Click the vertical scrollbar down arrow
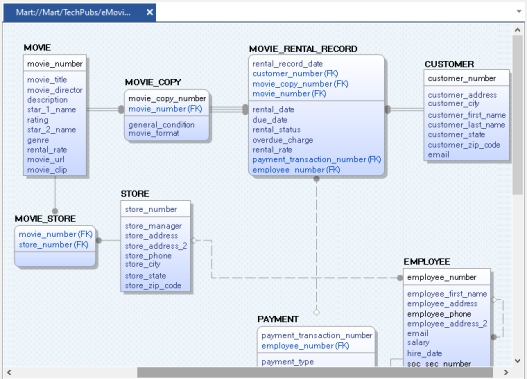 [x=518, y=361]
